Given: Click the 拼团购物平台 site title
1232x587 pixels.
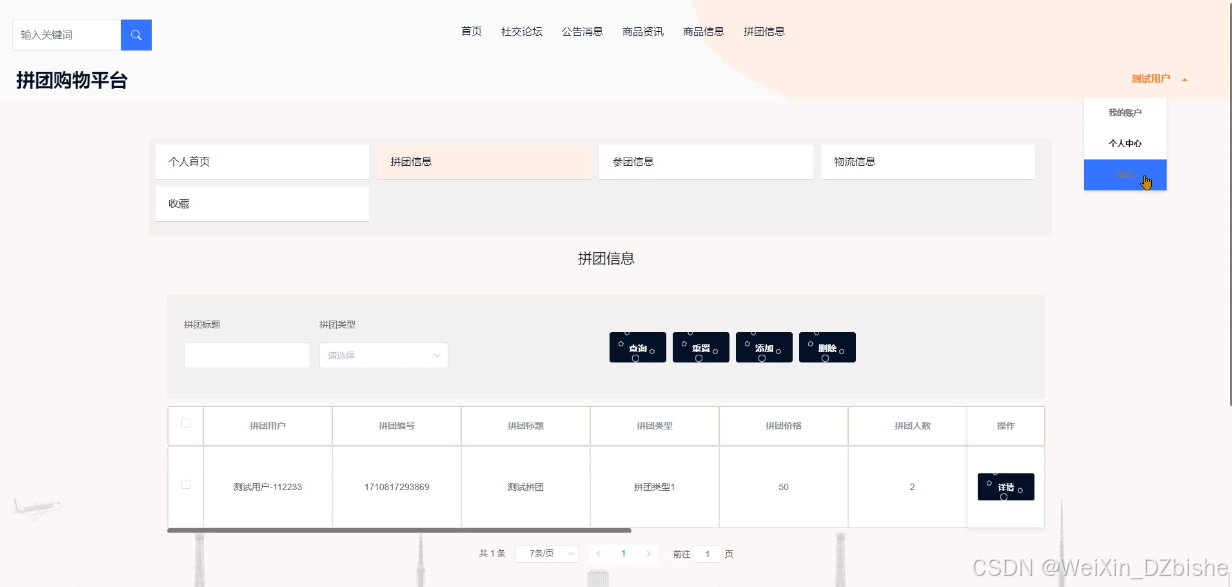Looking at the screenshot, I should click(72, 81).
